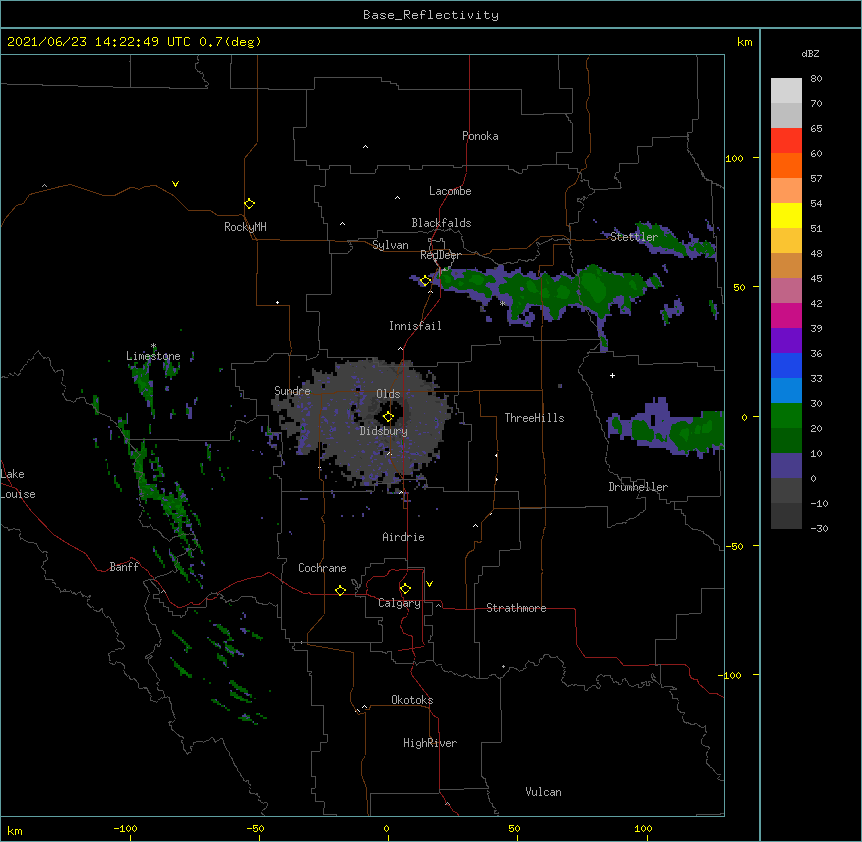This screenshot has width=862, height=842.
Task: Click the yellow V marker right of Calgary diamond
Action: pyautogui.click(x=429, y=584)
